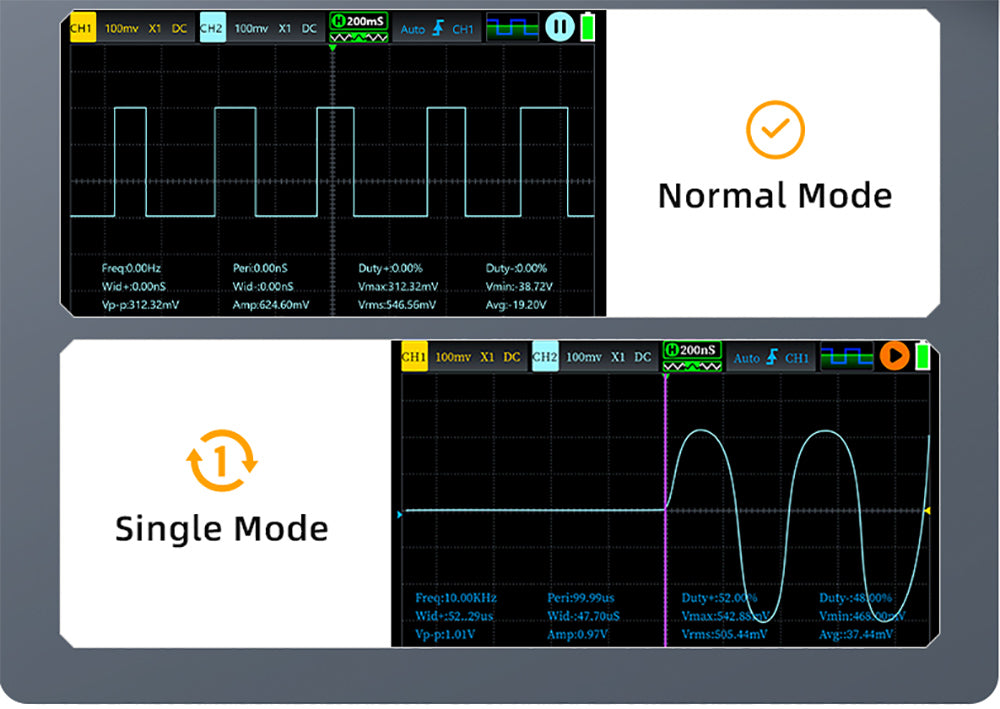
Task: Select the Normal Mode label
Action: [775, 195]
